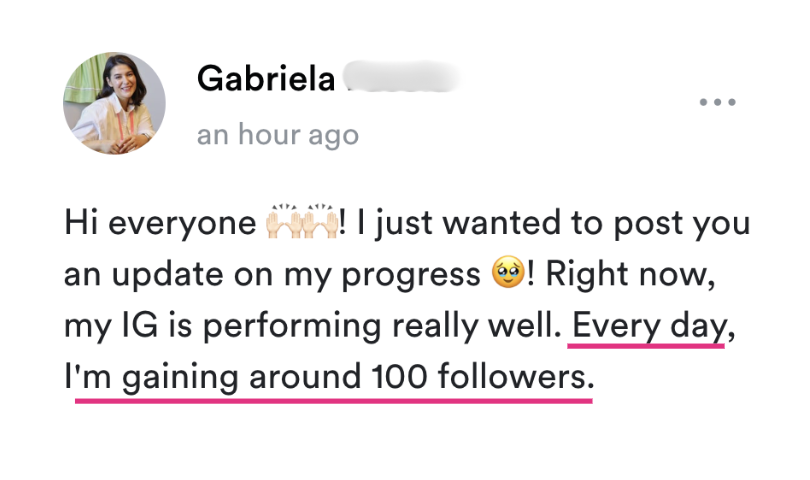The width and height of the screenshot is (810, 480).
Task: Click the words "performing really well"
Action: click(382, 327)
